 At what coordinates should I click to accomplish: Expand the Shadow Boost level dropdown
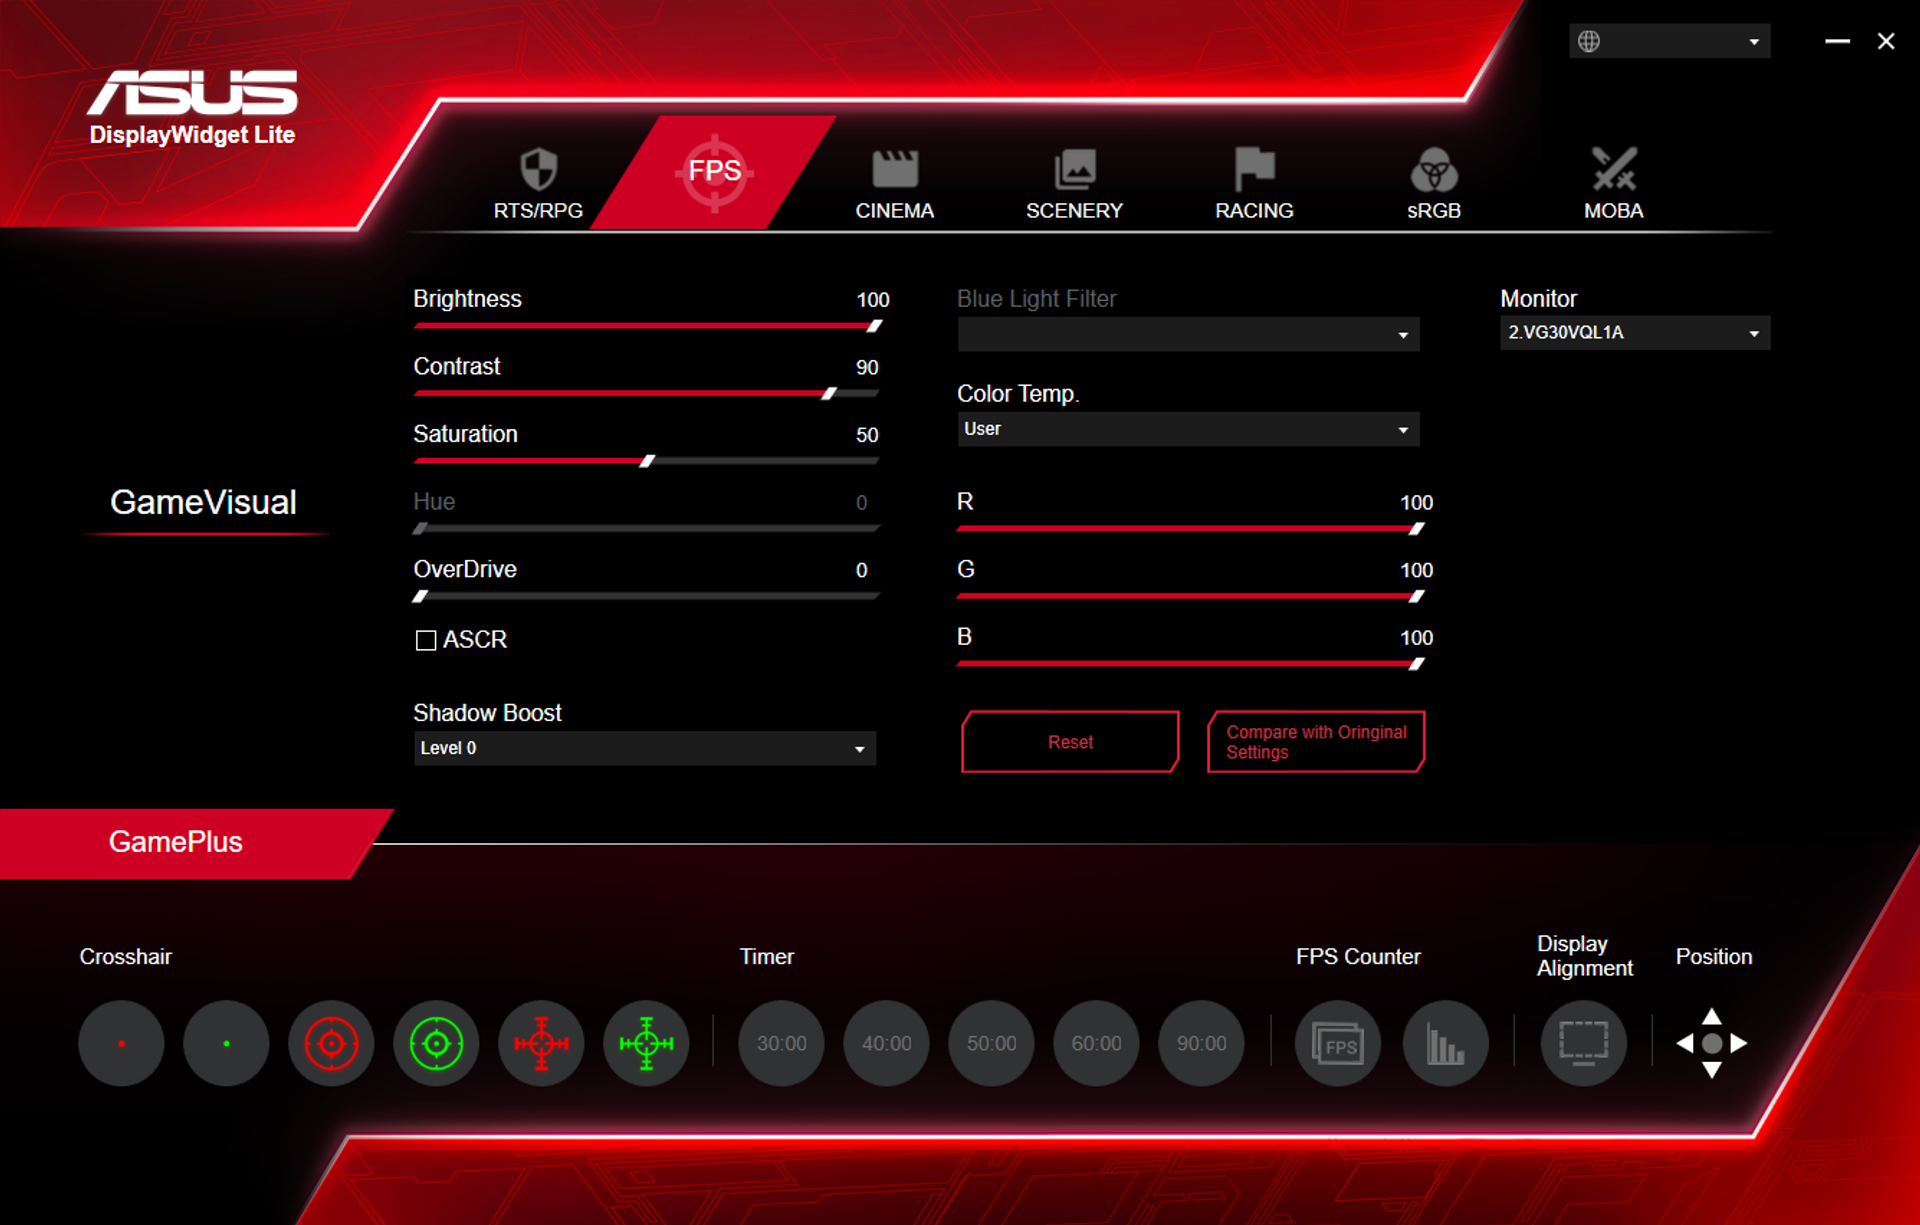tap(645, 748)
